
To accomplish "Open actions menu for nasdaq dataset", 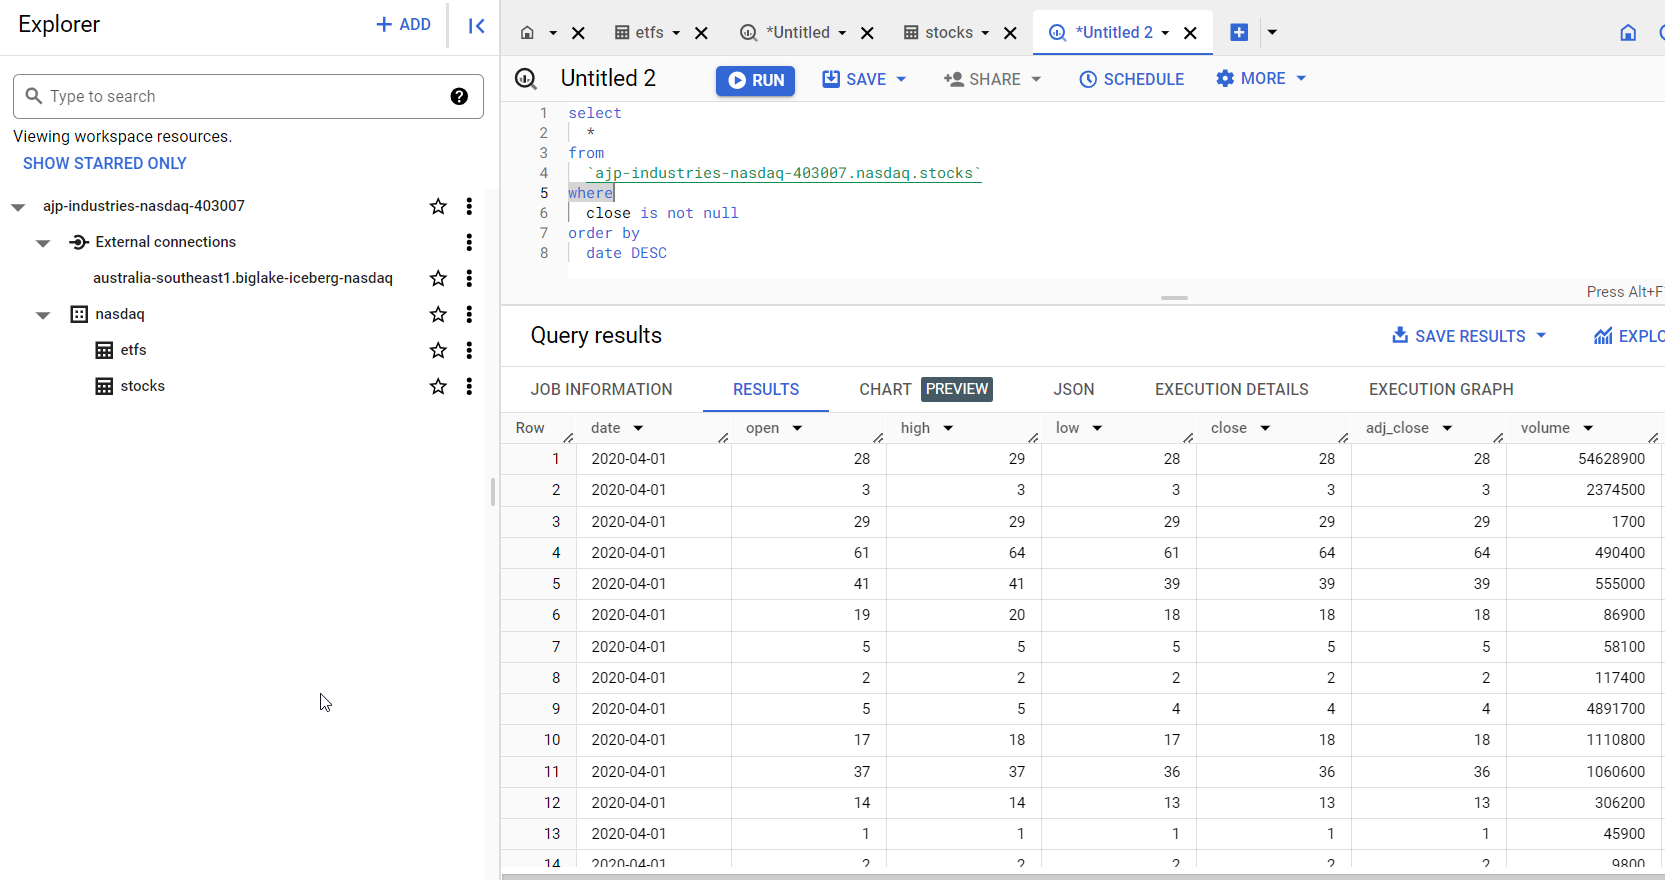I will 469,314.
